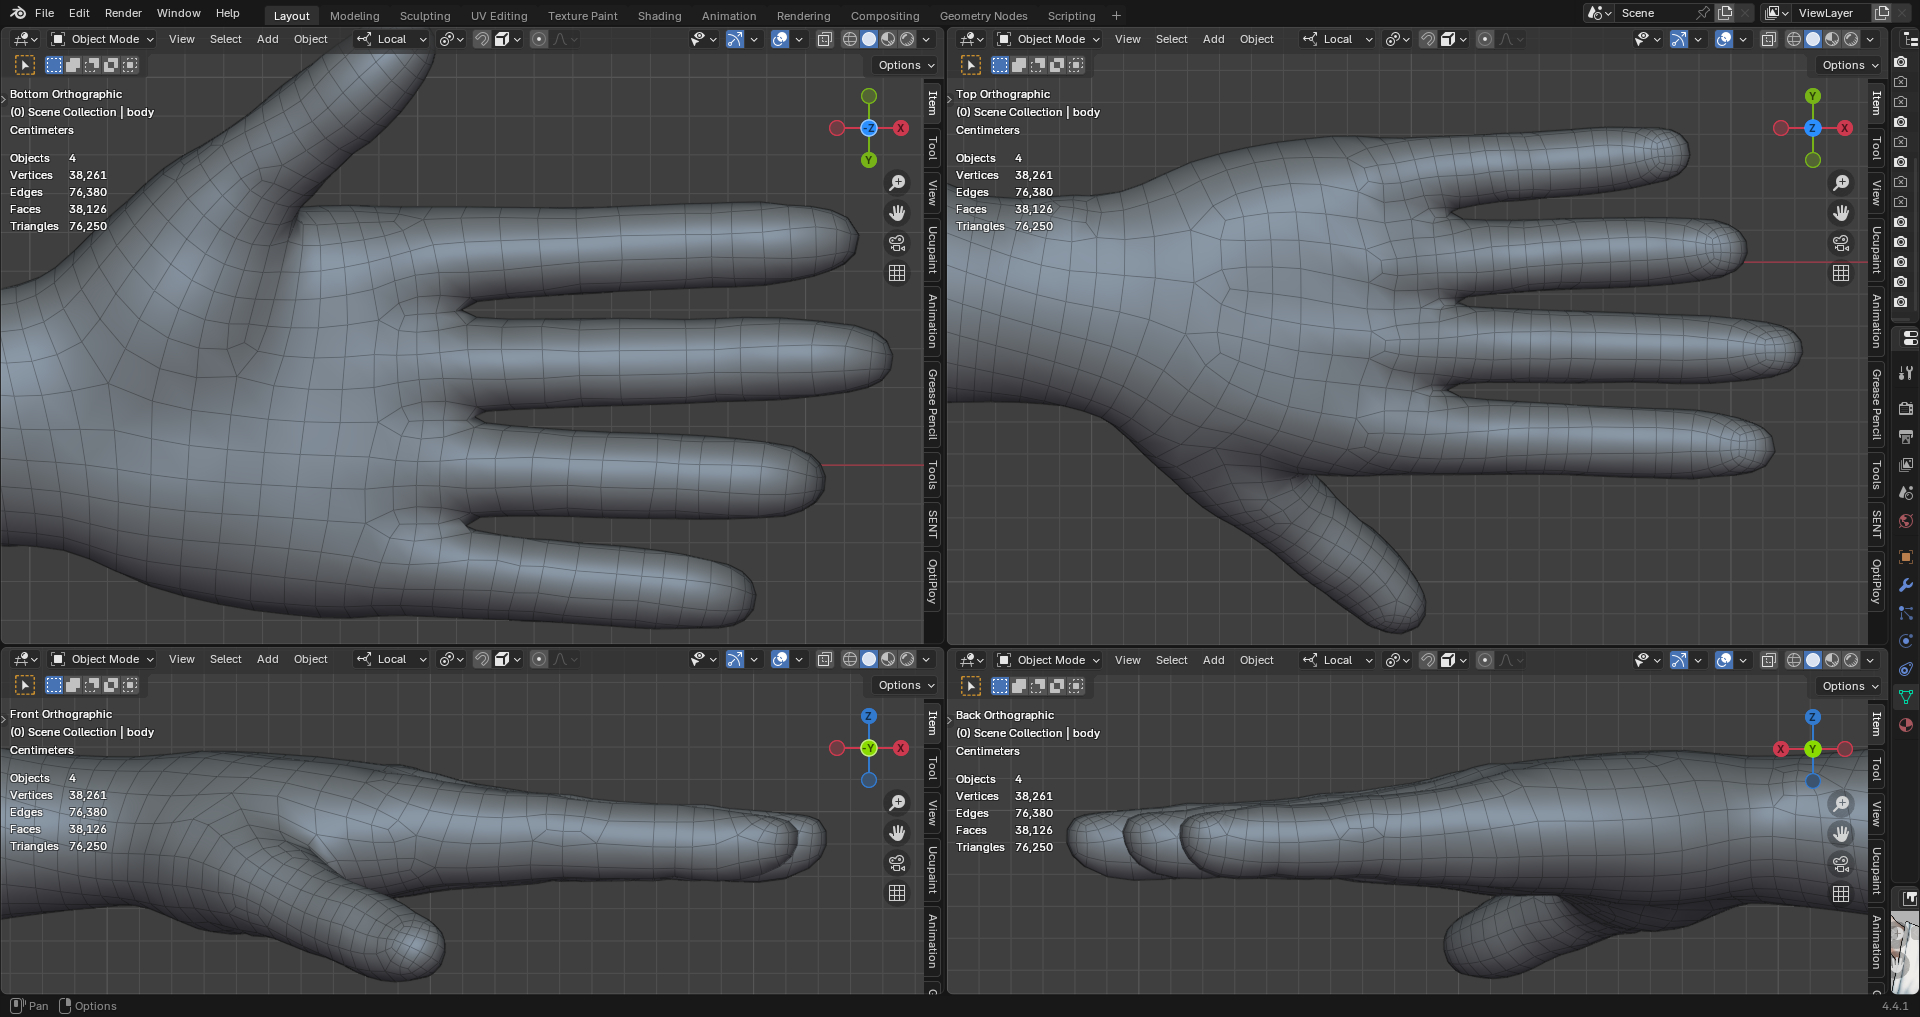Click the Blender logo in top menu bar
The image size is (1920, 1017).
tap(18, 13)
